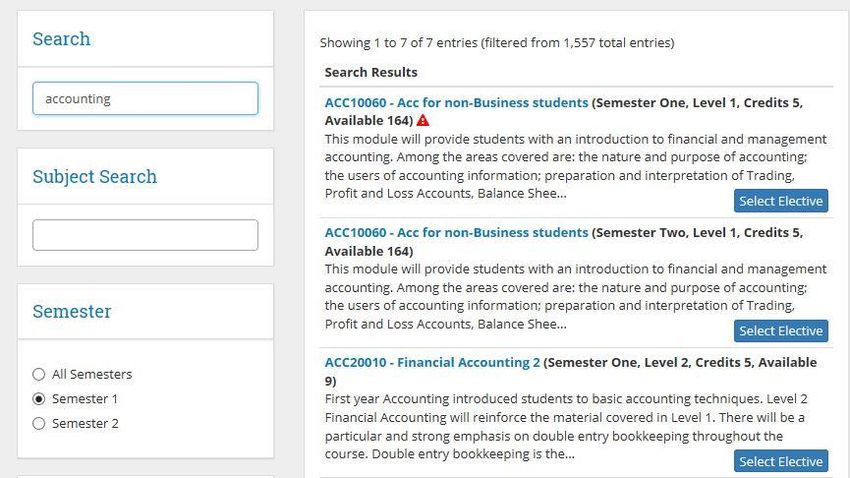
Task: Choose the Semester 1 radio button
Action: (x=38, y=399)
